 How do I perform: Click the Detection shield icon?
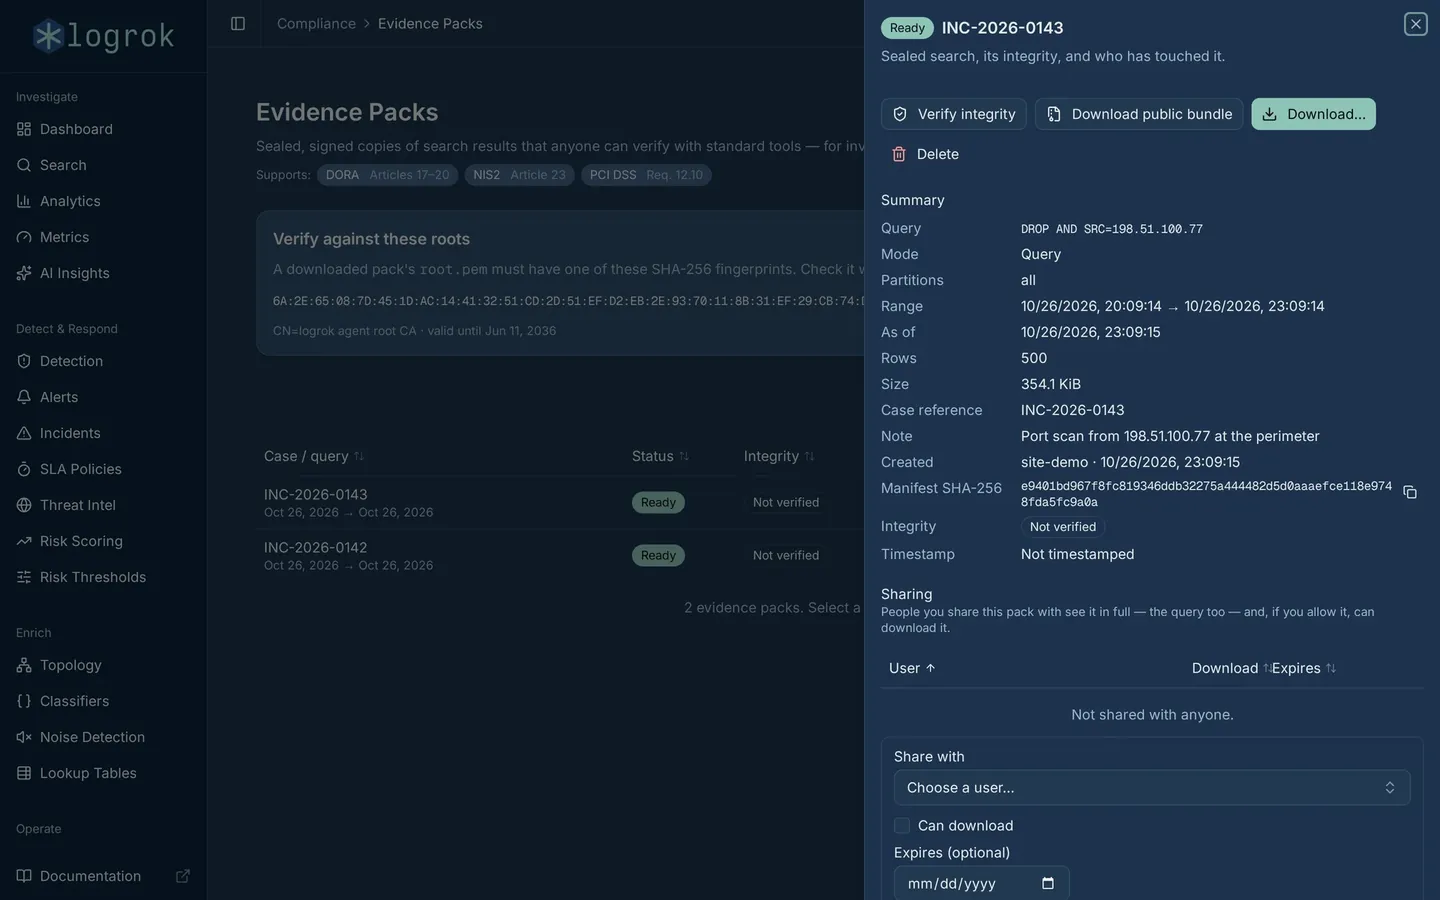[x=24, y=361]
